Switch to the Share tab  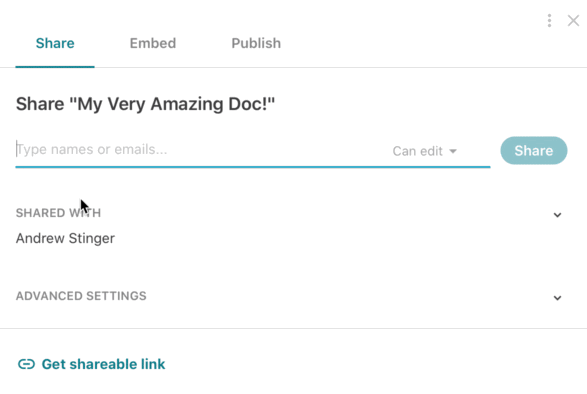point(55,43)
